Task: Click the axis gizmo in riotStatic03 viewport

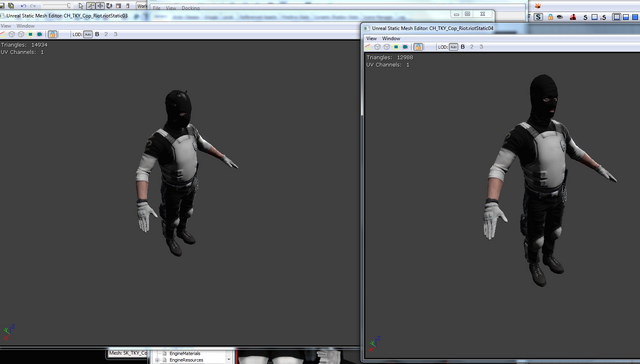Action: 8,332
